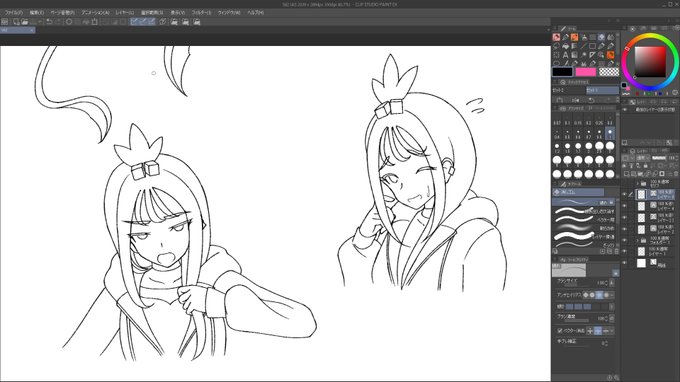Adjust the ブラシサイズ slider
Viewport: 680px width, 382px height.
pos(576,285)
